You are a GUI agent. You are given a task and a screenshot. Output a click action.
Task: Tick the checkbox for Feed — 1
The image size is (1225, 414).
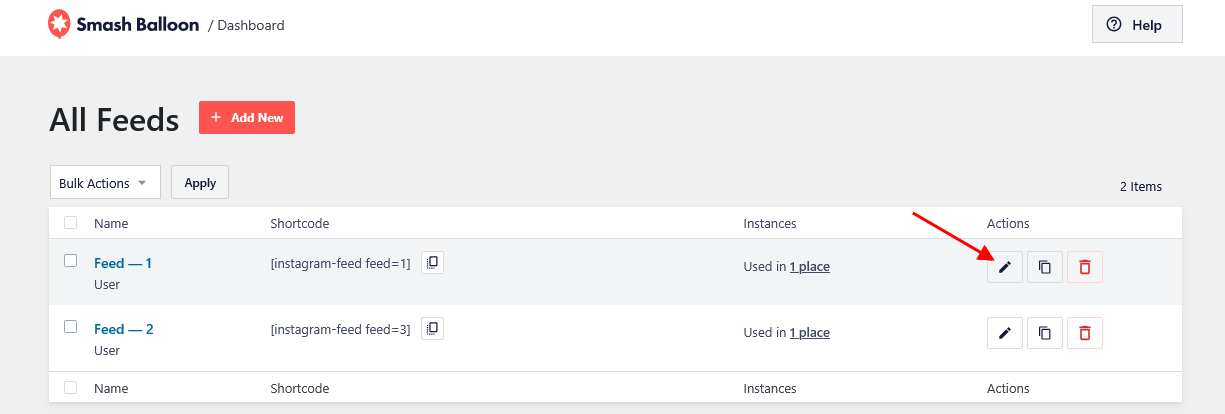tap(70, 260)
